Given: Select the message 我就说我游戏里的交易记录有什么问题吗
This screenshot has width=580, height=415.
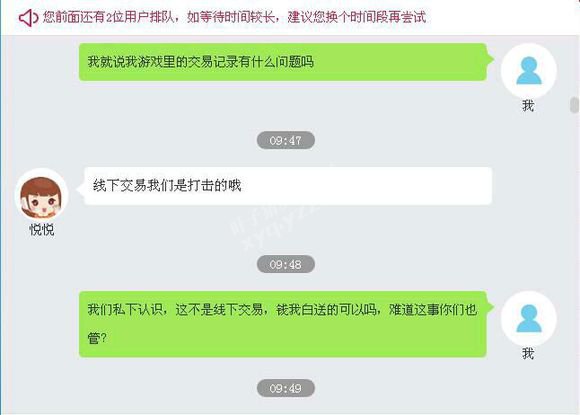Looking at the screenshot, I should tap(200, 62).
